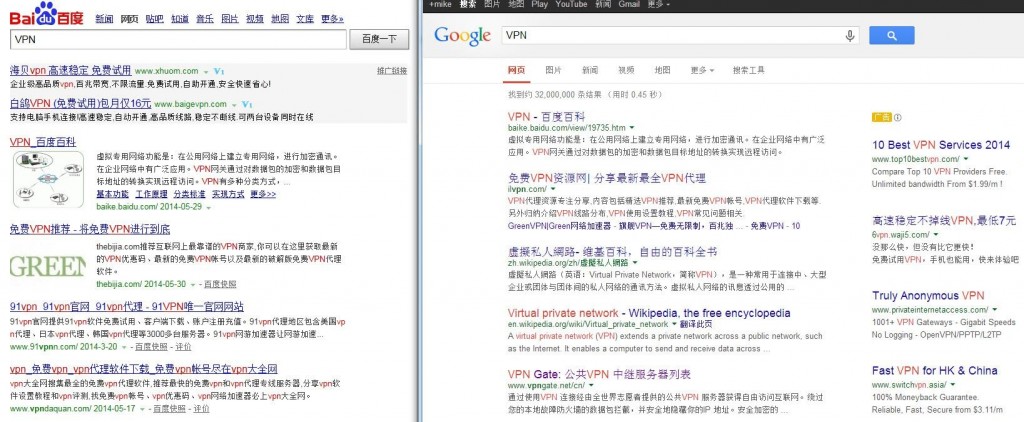Open Gmail from Google's black top bar
Screen dimensions: 1024x422
[629, 5]
